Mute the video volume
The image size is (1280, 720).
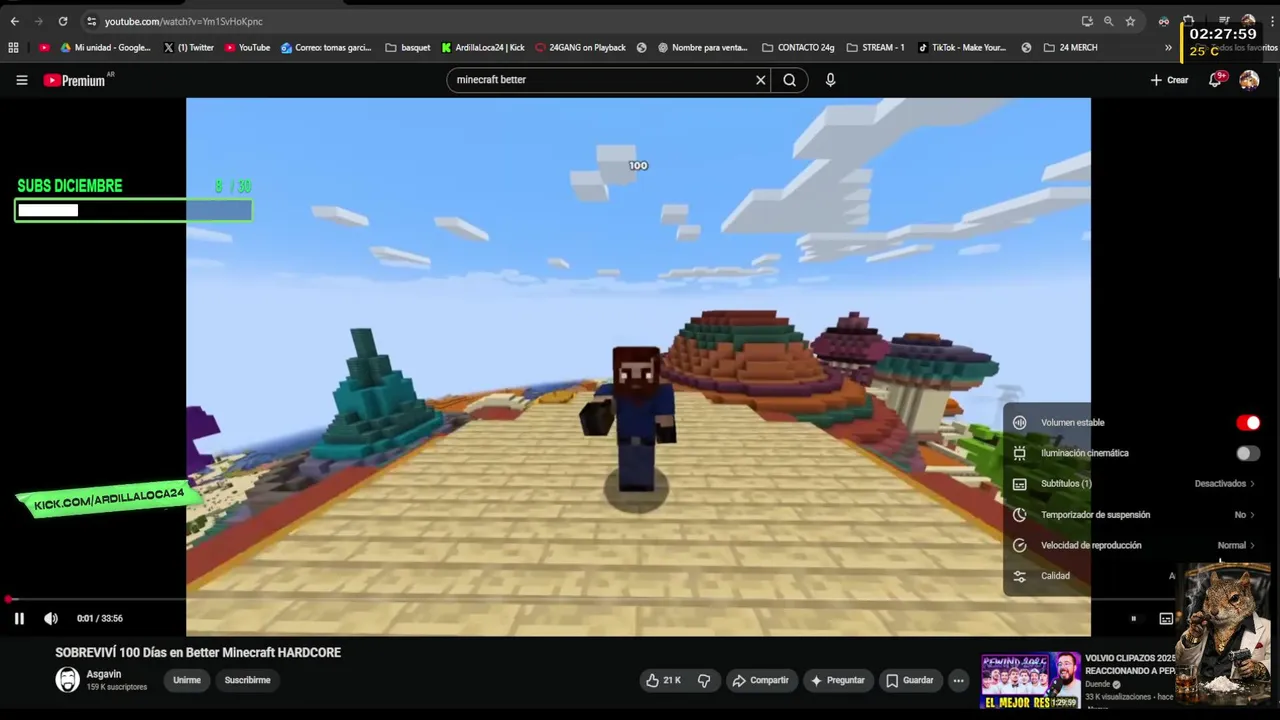(x=51, y=618)
